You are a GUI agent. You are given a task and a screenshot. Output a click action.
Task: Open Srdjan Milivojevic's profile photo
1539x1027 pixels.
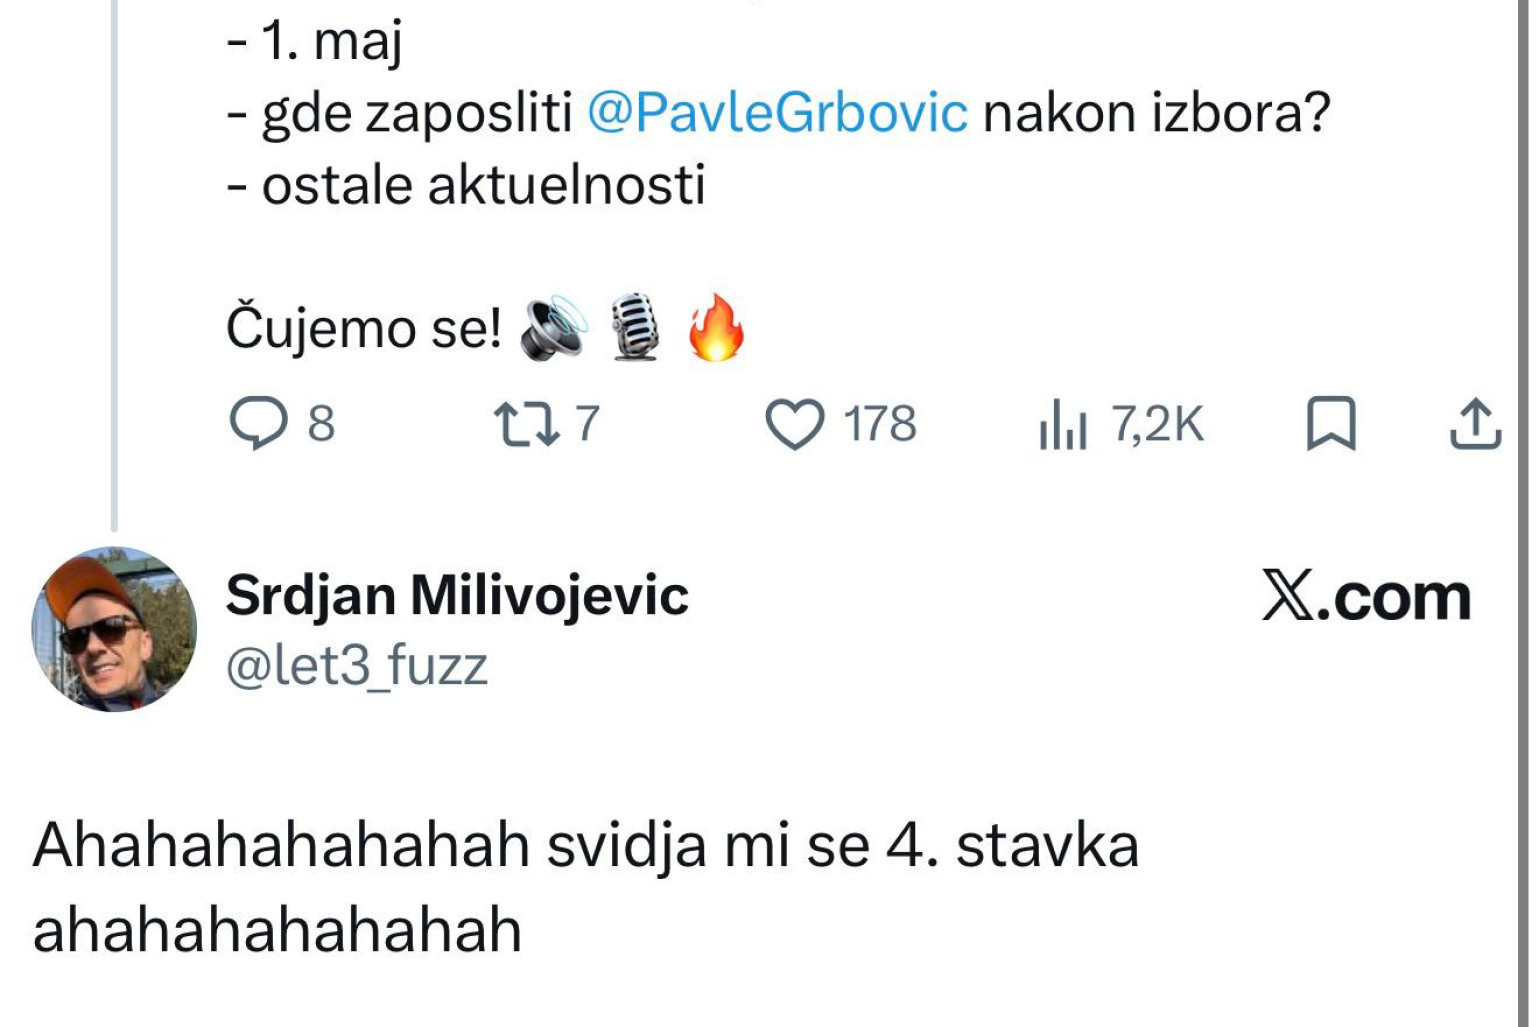114,629
